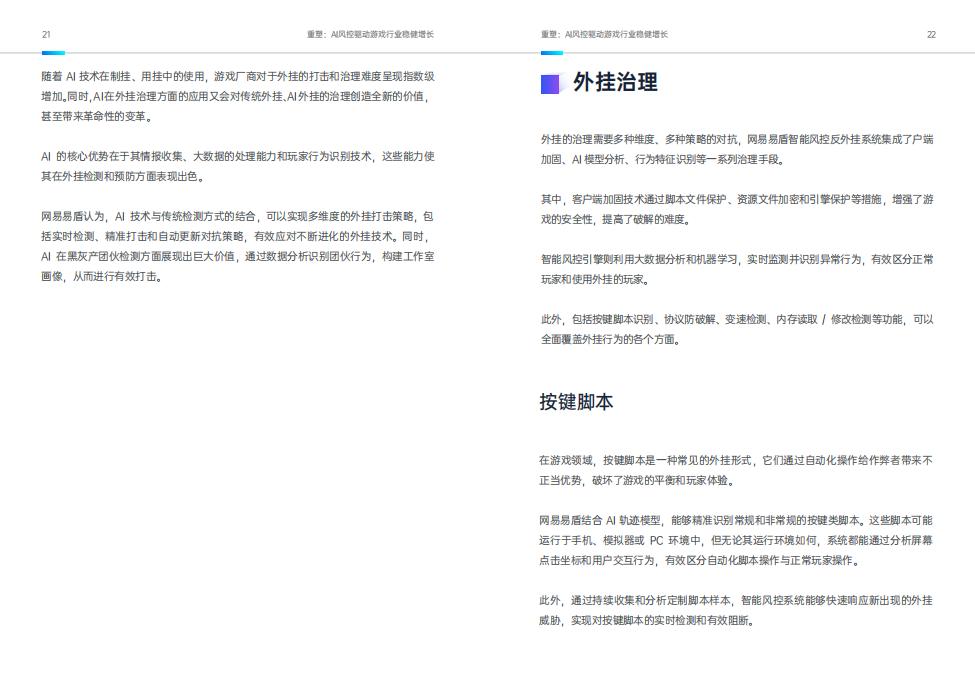975x687 pixels.
Task: Click paragraph starting 在游戏领域，按键脚本
Action: click(x=736, y=470)
